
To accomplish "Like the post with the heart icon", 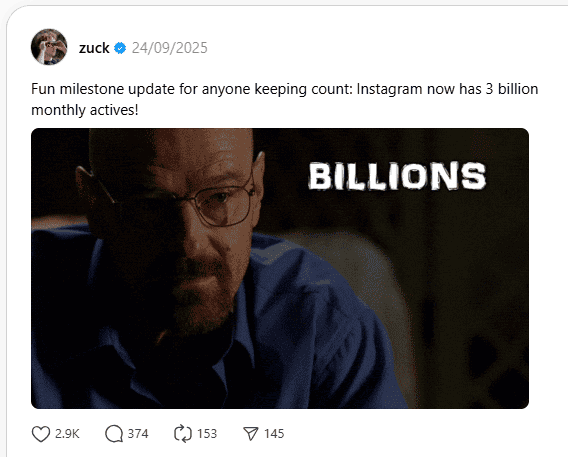I will [x=41, y=434].
